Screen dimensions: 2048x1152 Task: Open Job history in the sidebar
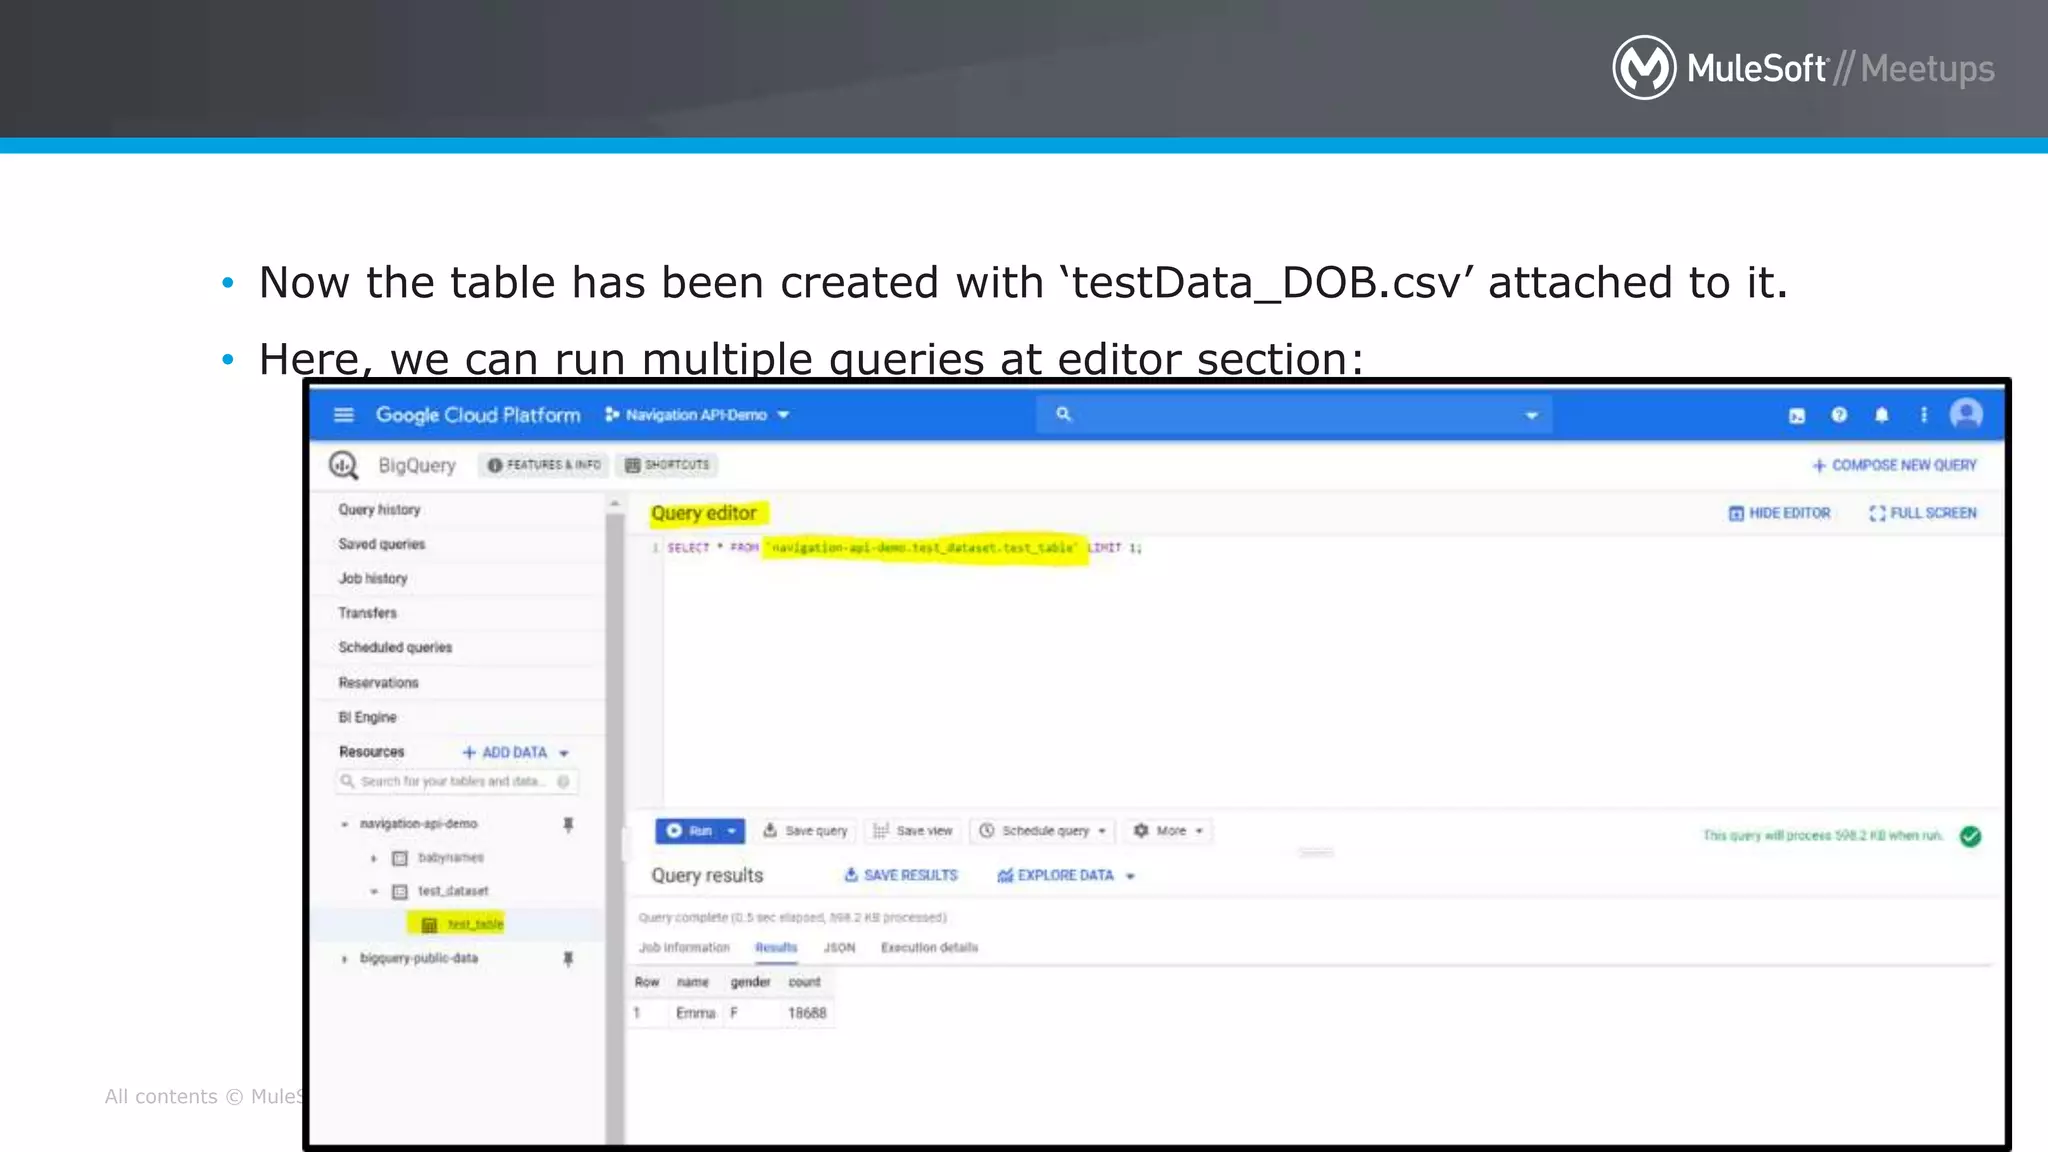click(x=372, y=579)
